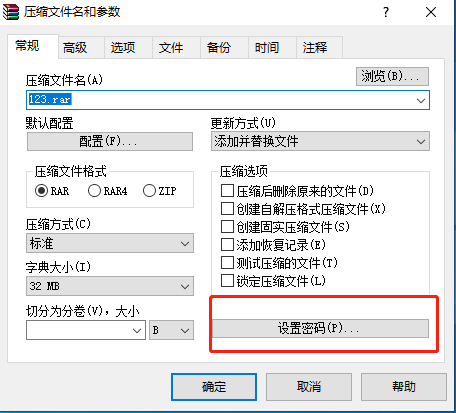Click the archive name field containing 123.rar
Screen dimensions: 456x413
coord(228,100)
